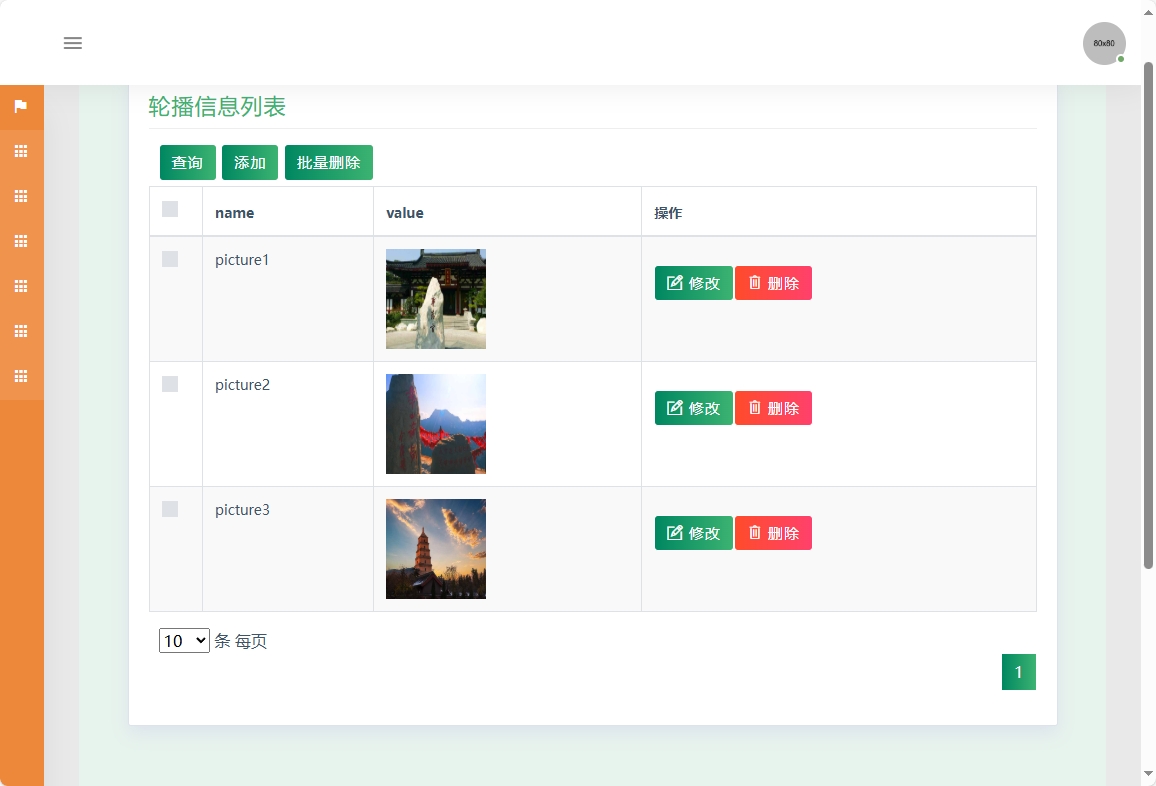
Task: Click the fourth grid icon in sidebar
Action: click(x=21, y=286)
